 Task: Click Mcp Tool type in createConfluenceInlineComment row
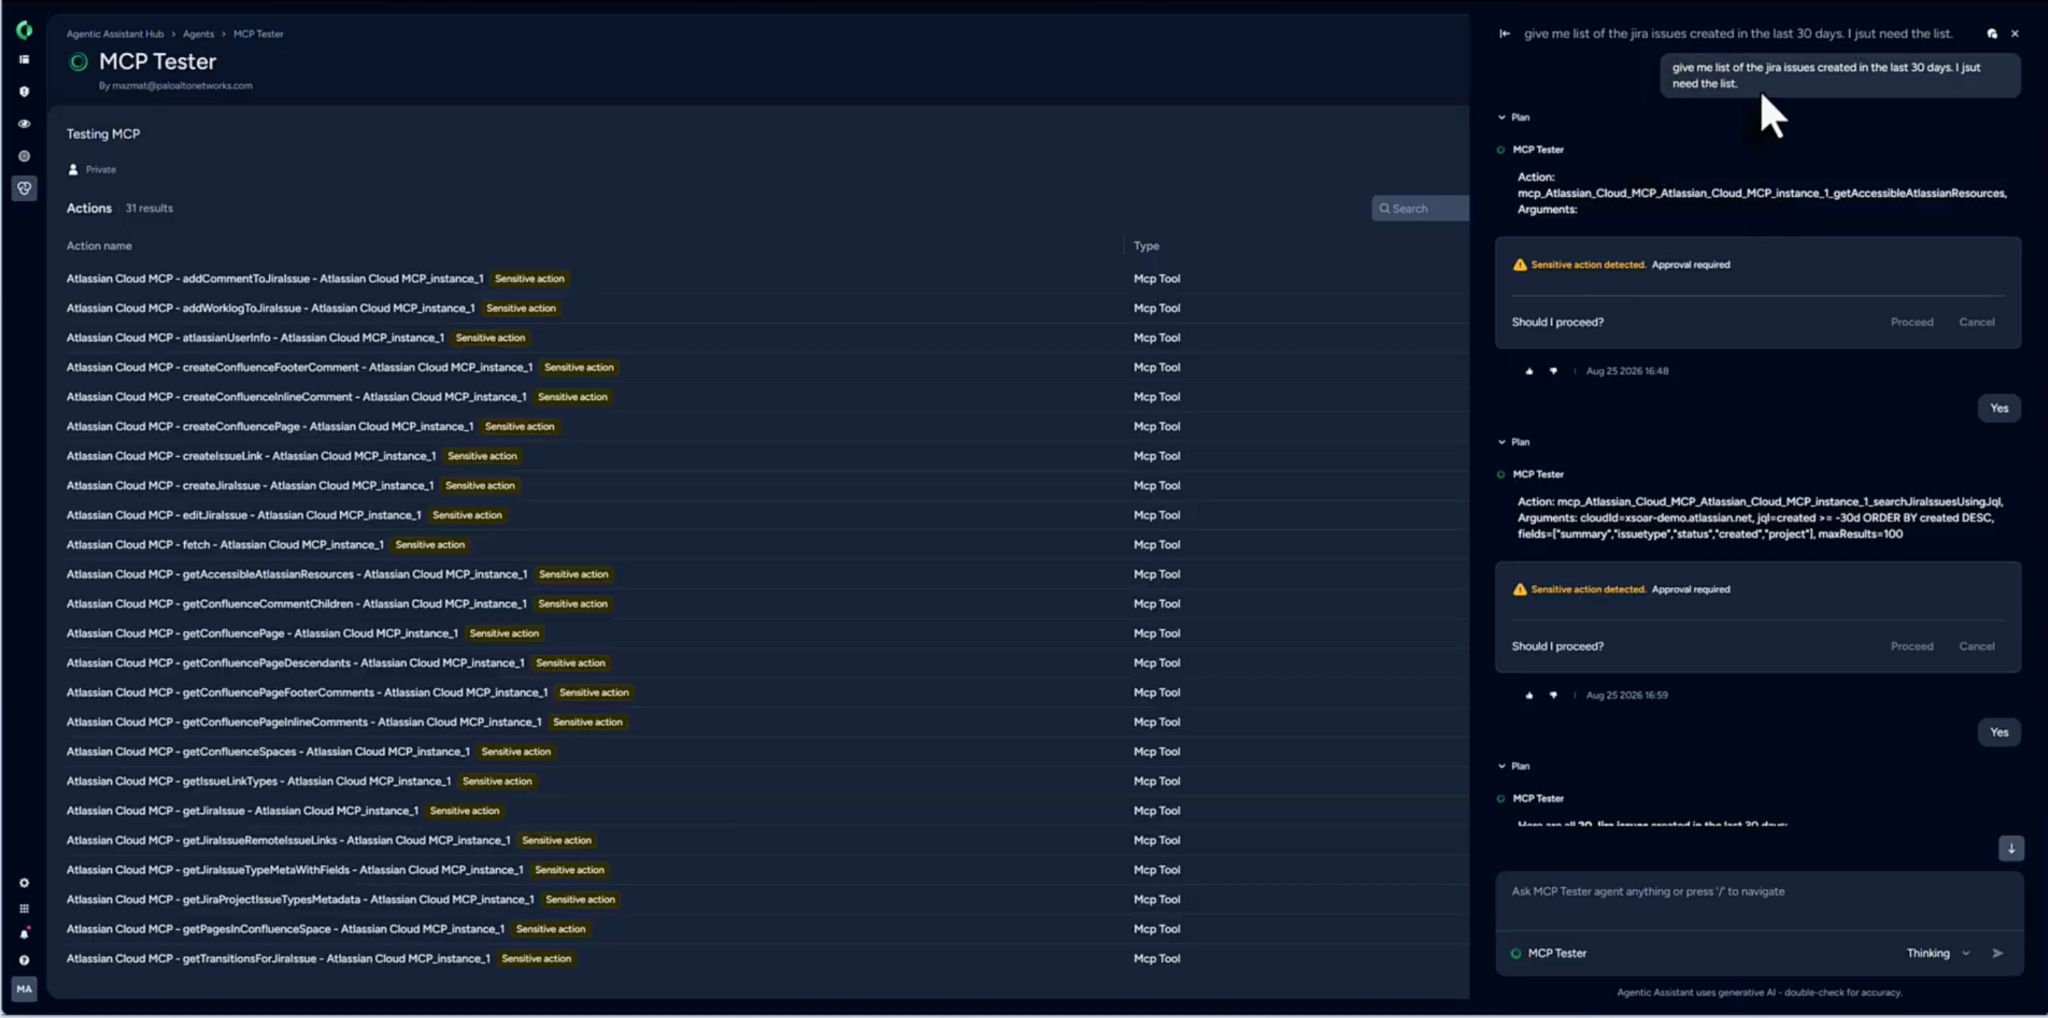pos(1157,397)
